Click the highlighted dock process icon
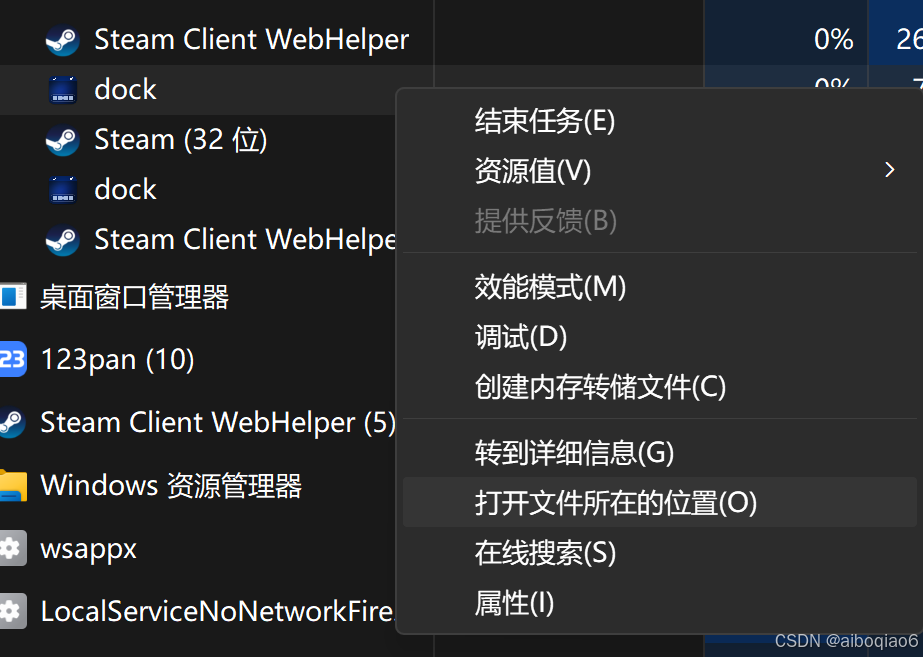 click(62, 90)
